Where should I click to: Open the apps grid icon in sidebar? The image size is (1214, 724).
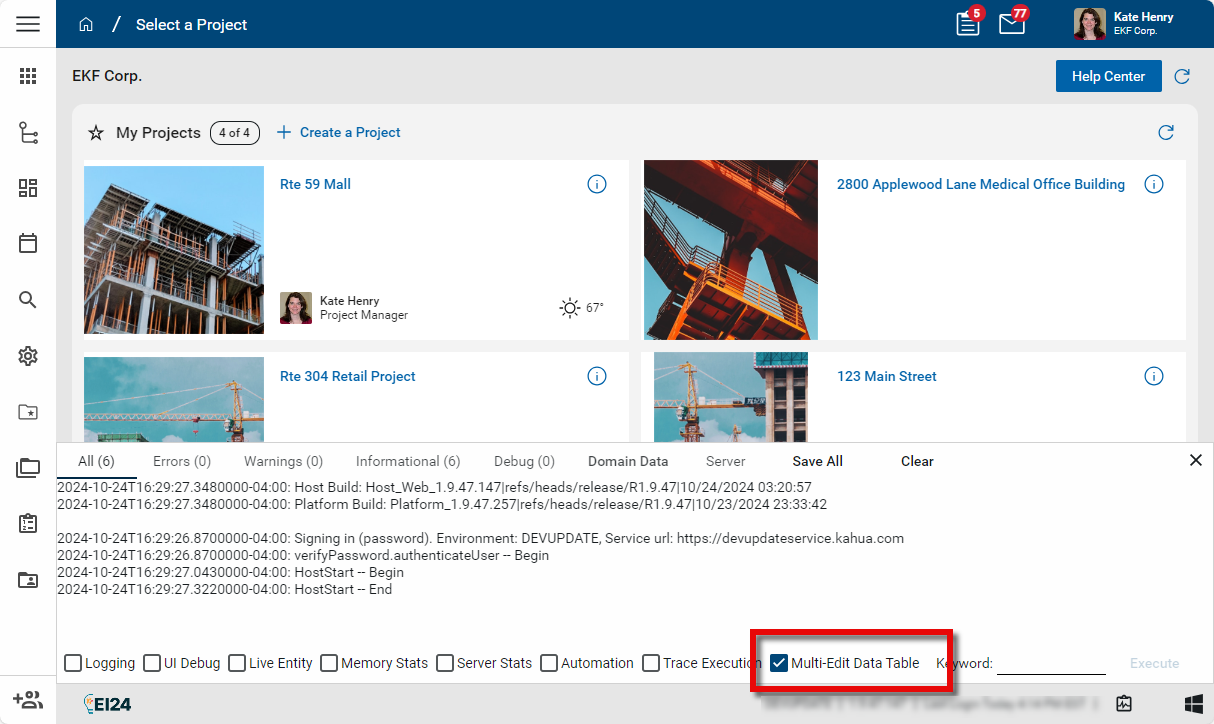[28, 76]
